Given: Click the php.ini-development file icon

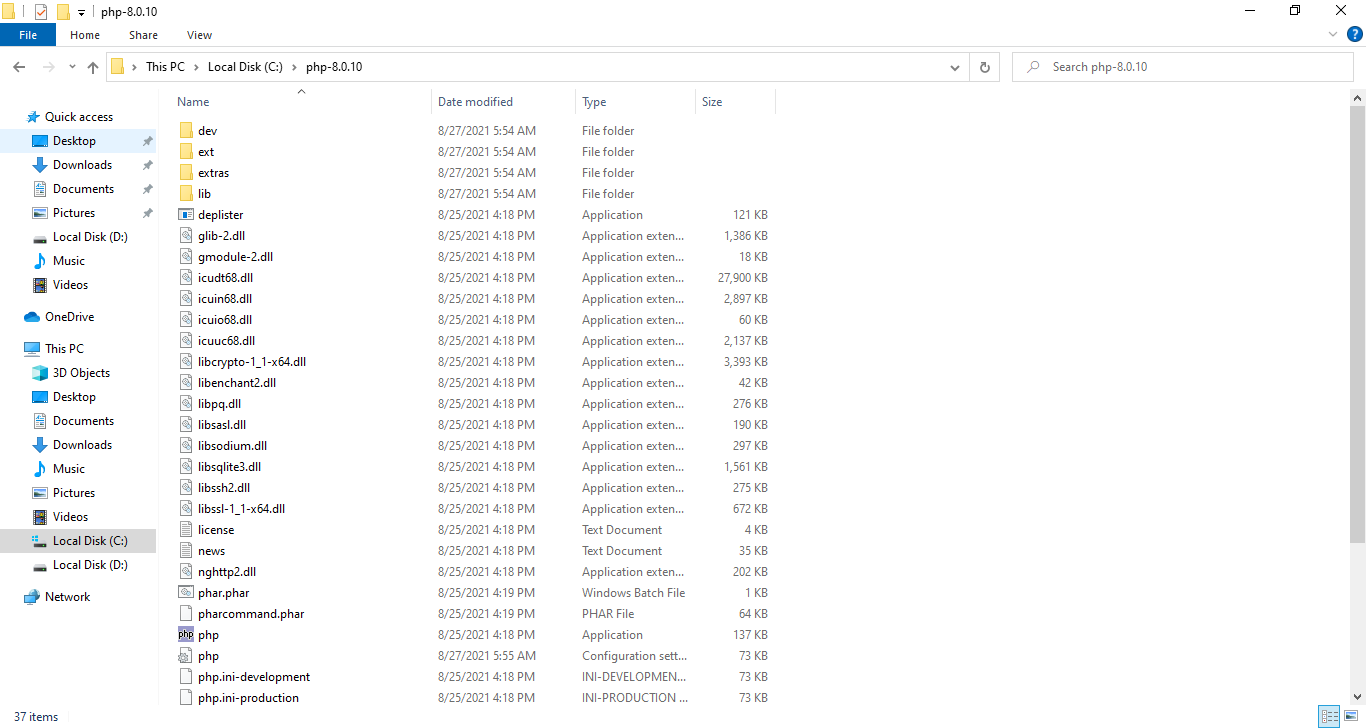Looking at the screenshot, I should tap(186, 677).
